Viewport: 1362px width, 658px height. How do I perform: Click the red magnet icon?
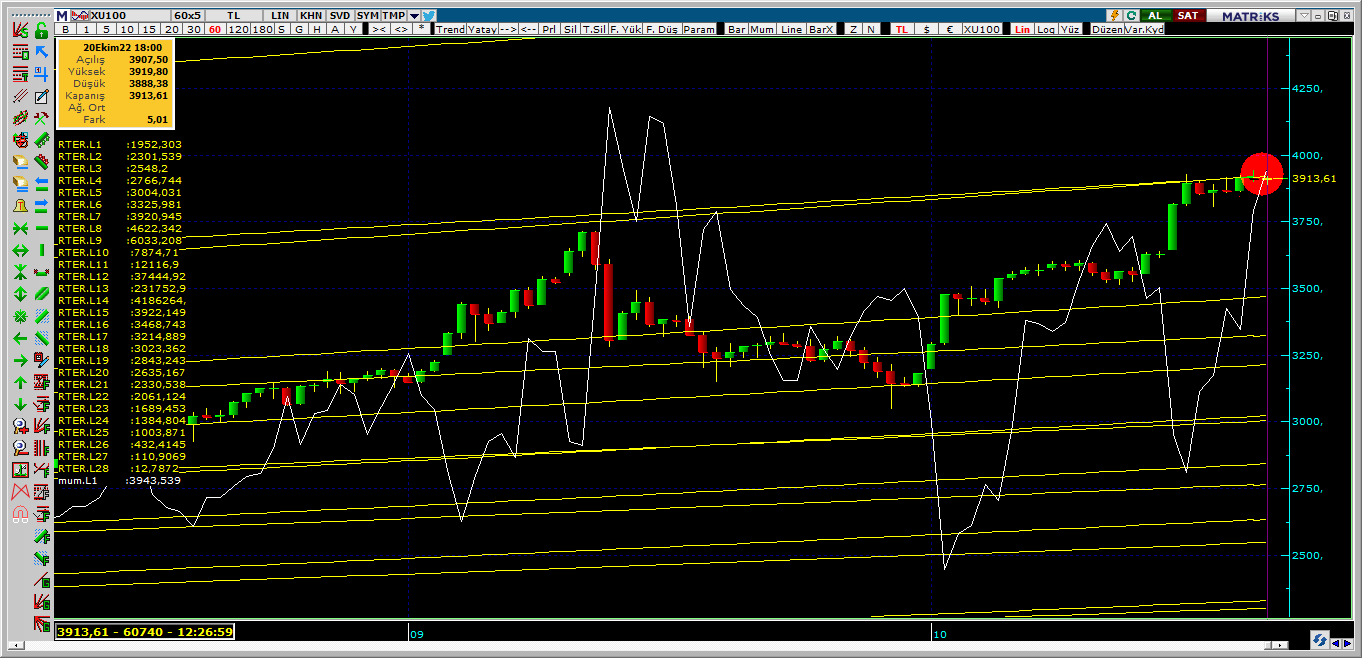click(20, 514)
